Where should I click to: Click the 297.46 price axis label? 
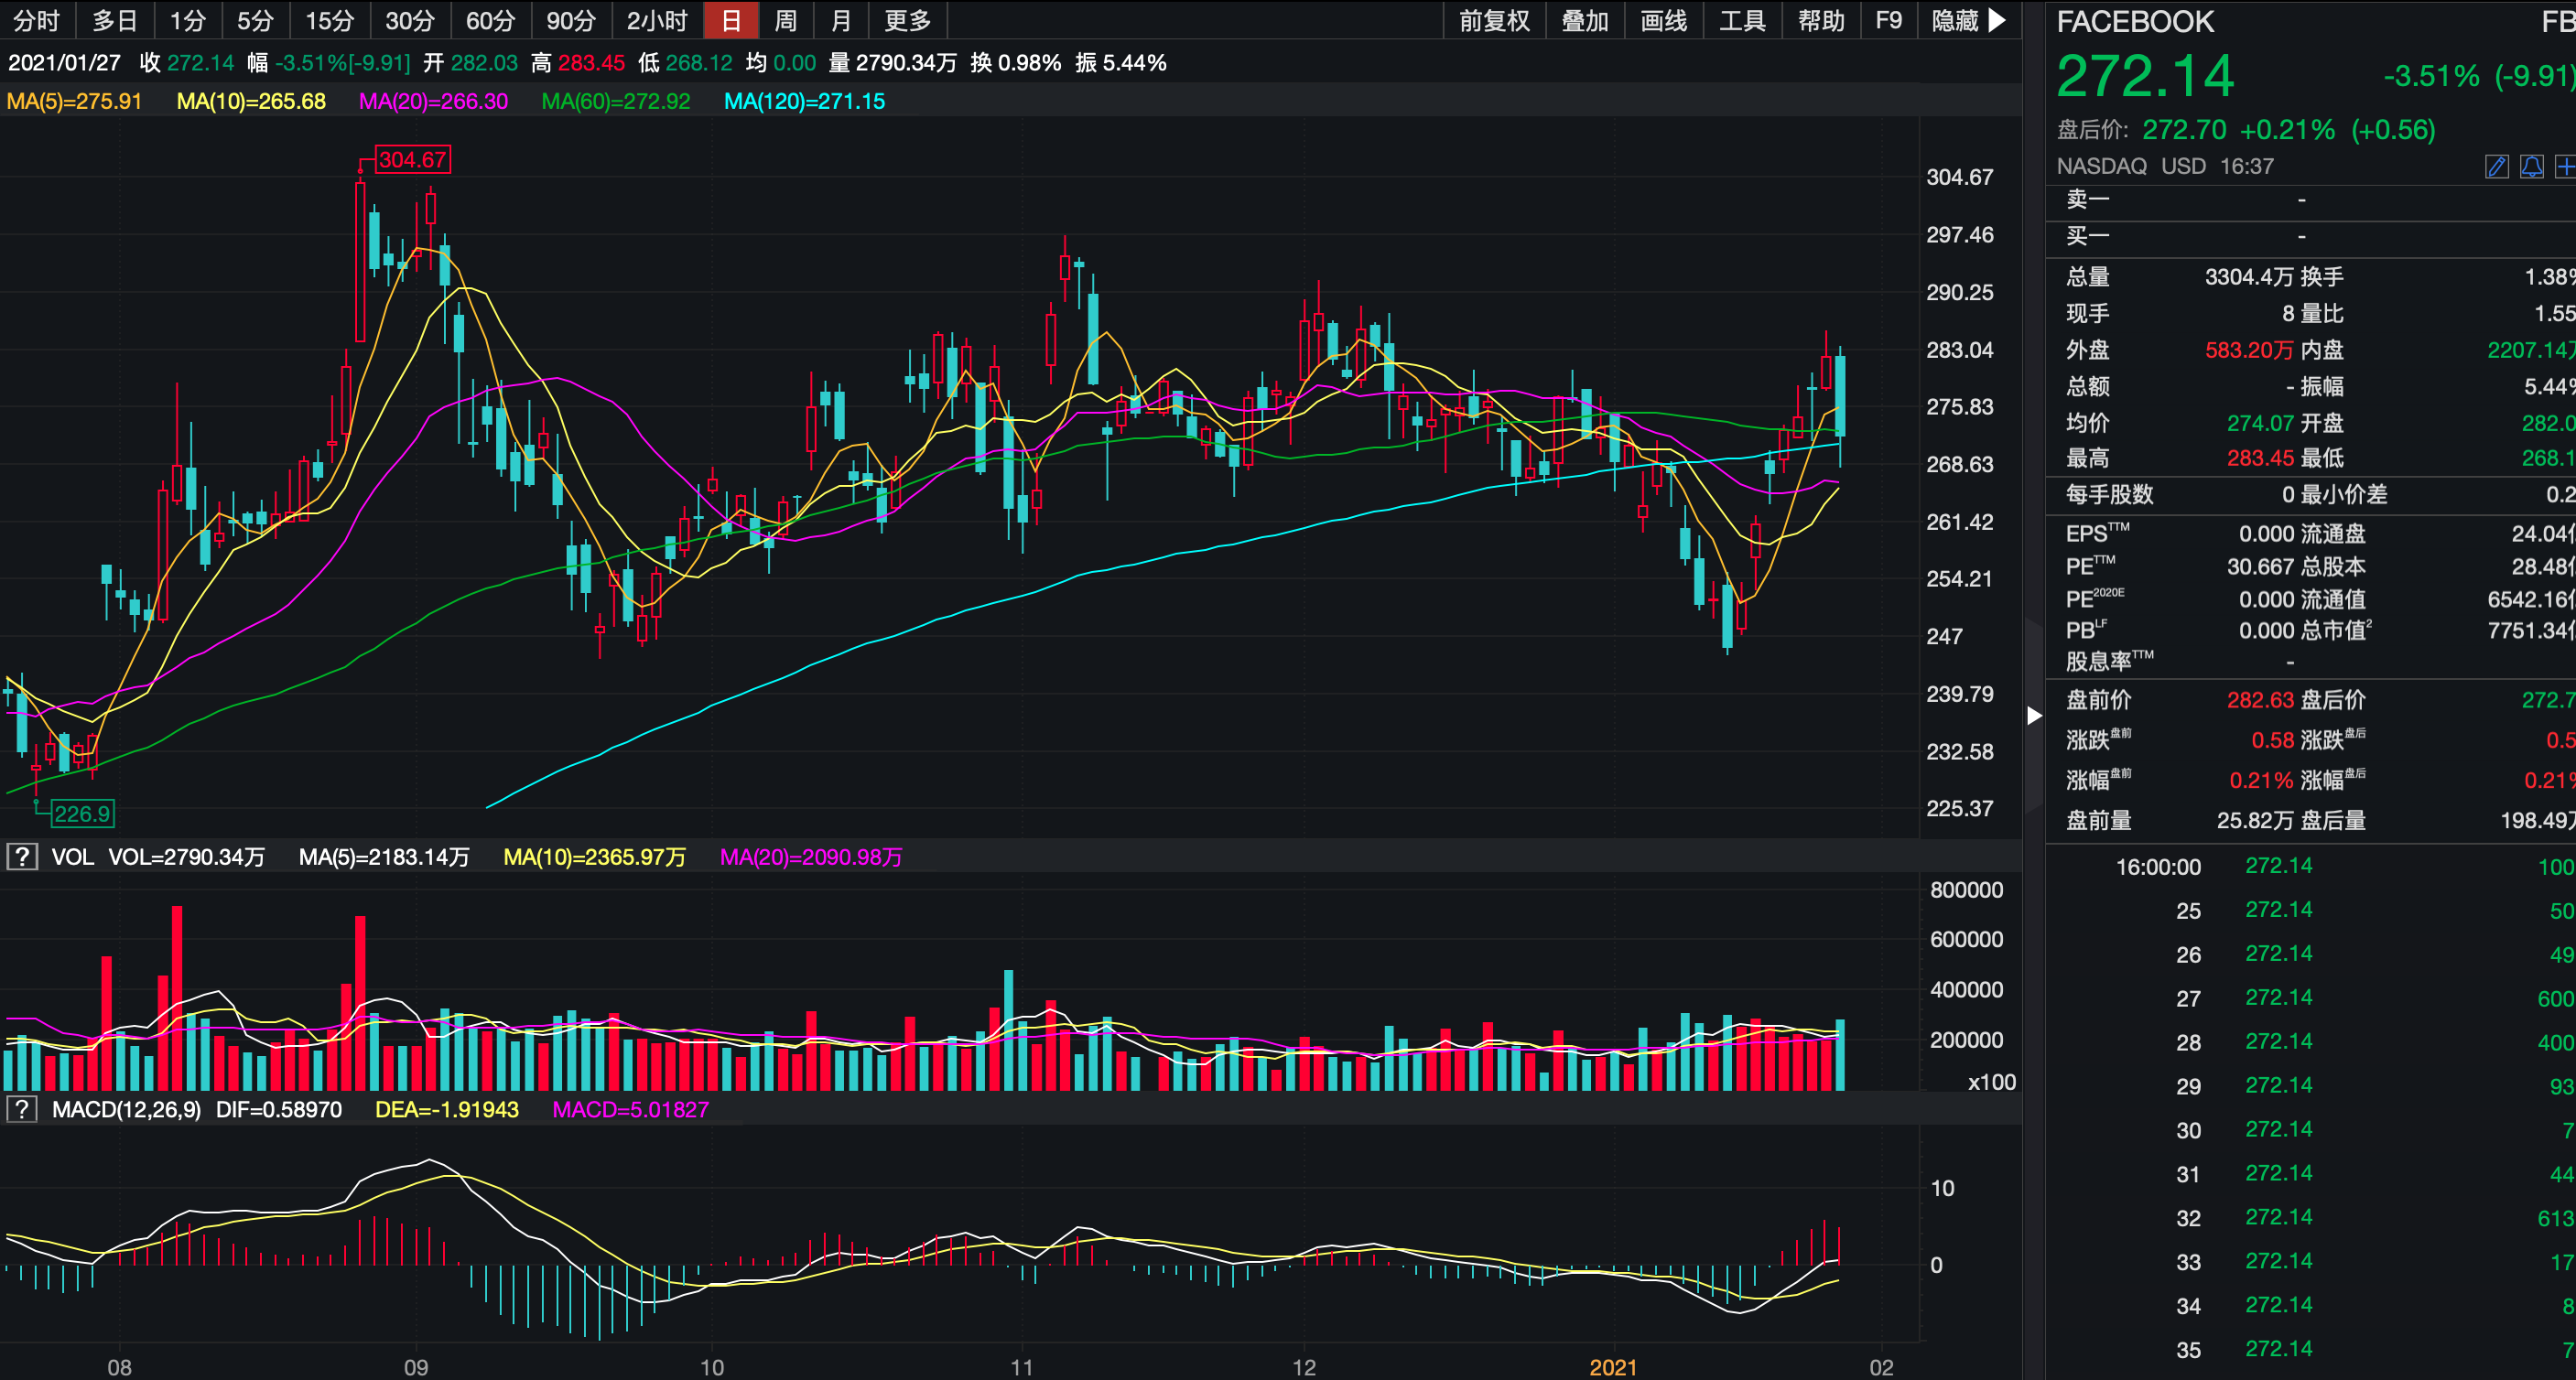(x=1959, y=235)
